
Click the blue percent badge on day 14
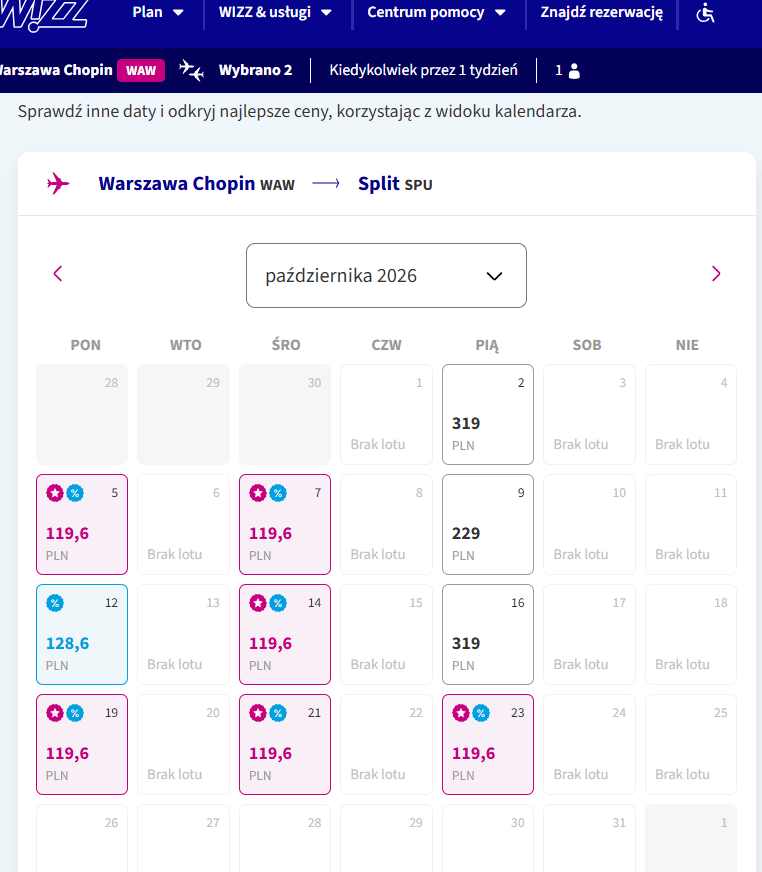(278, 603)
